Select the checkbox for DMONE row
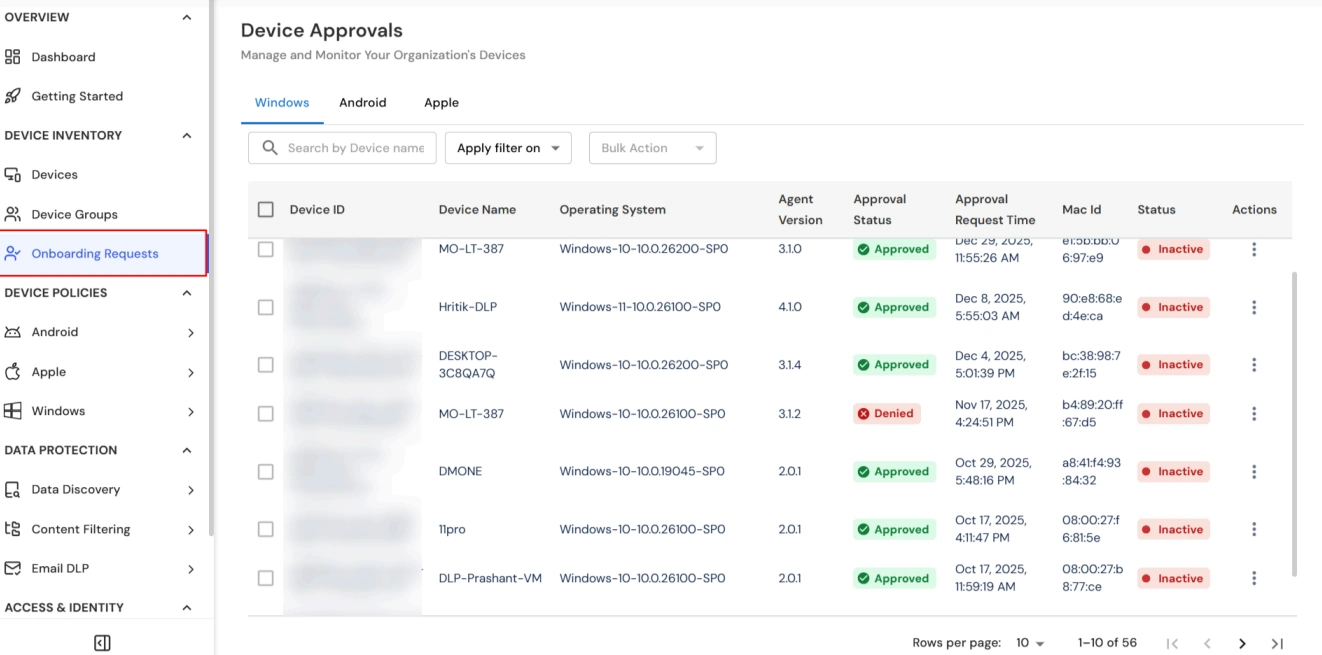The height and width of the screenshot is (655, 1322). [x=265, y=471]
